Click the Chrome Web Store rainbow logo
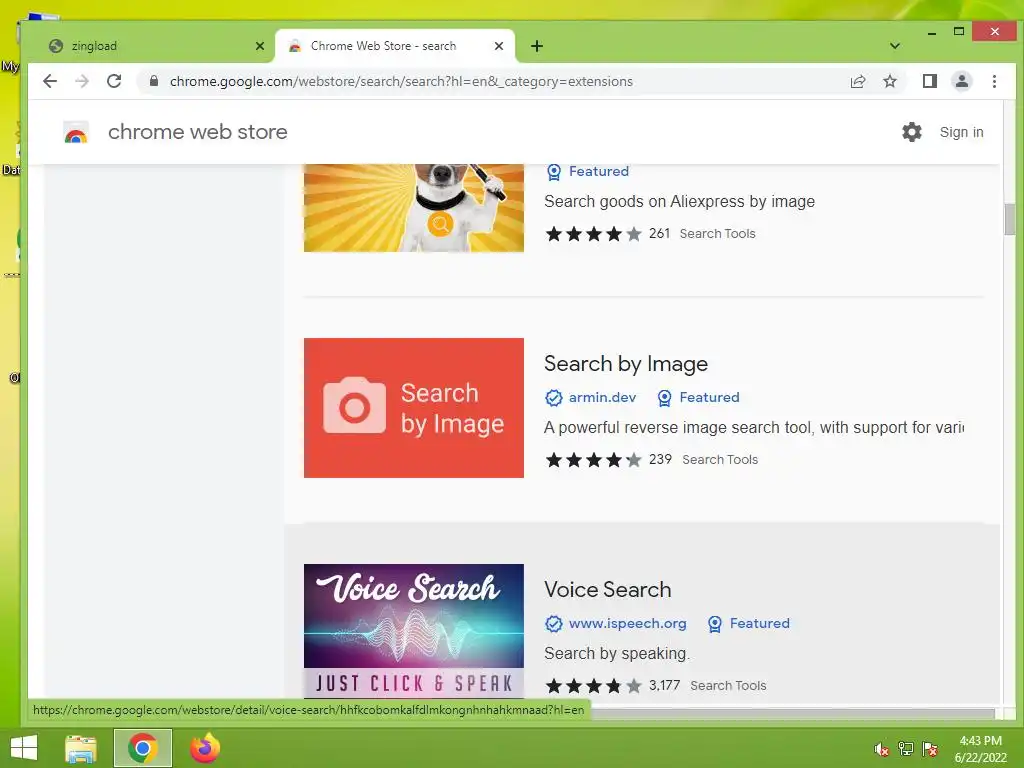Image resolution: width=1024 pixels, height=768 pixels. pyautogui.click(x=76, y=133)
